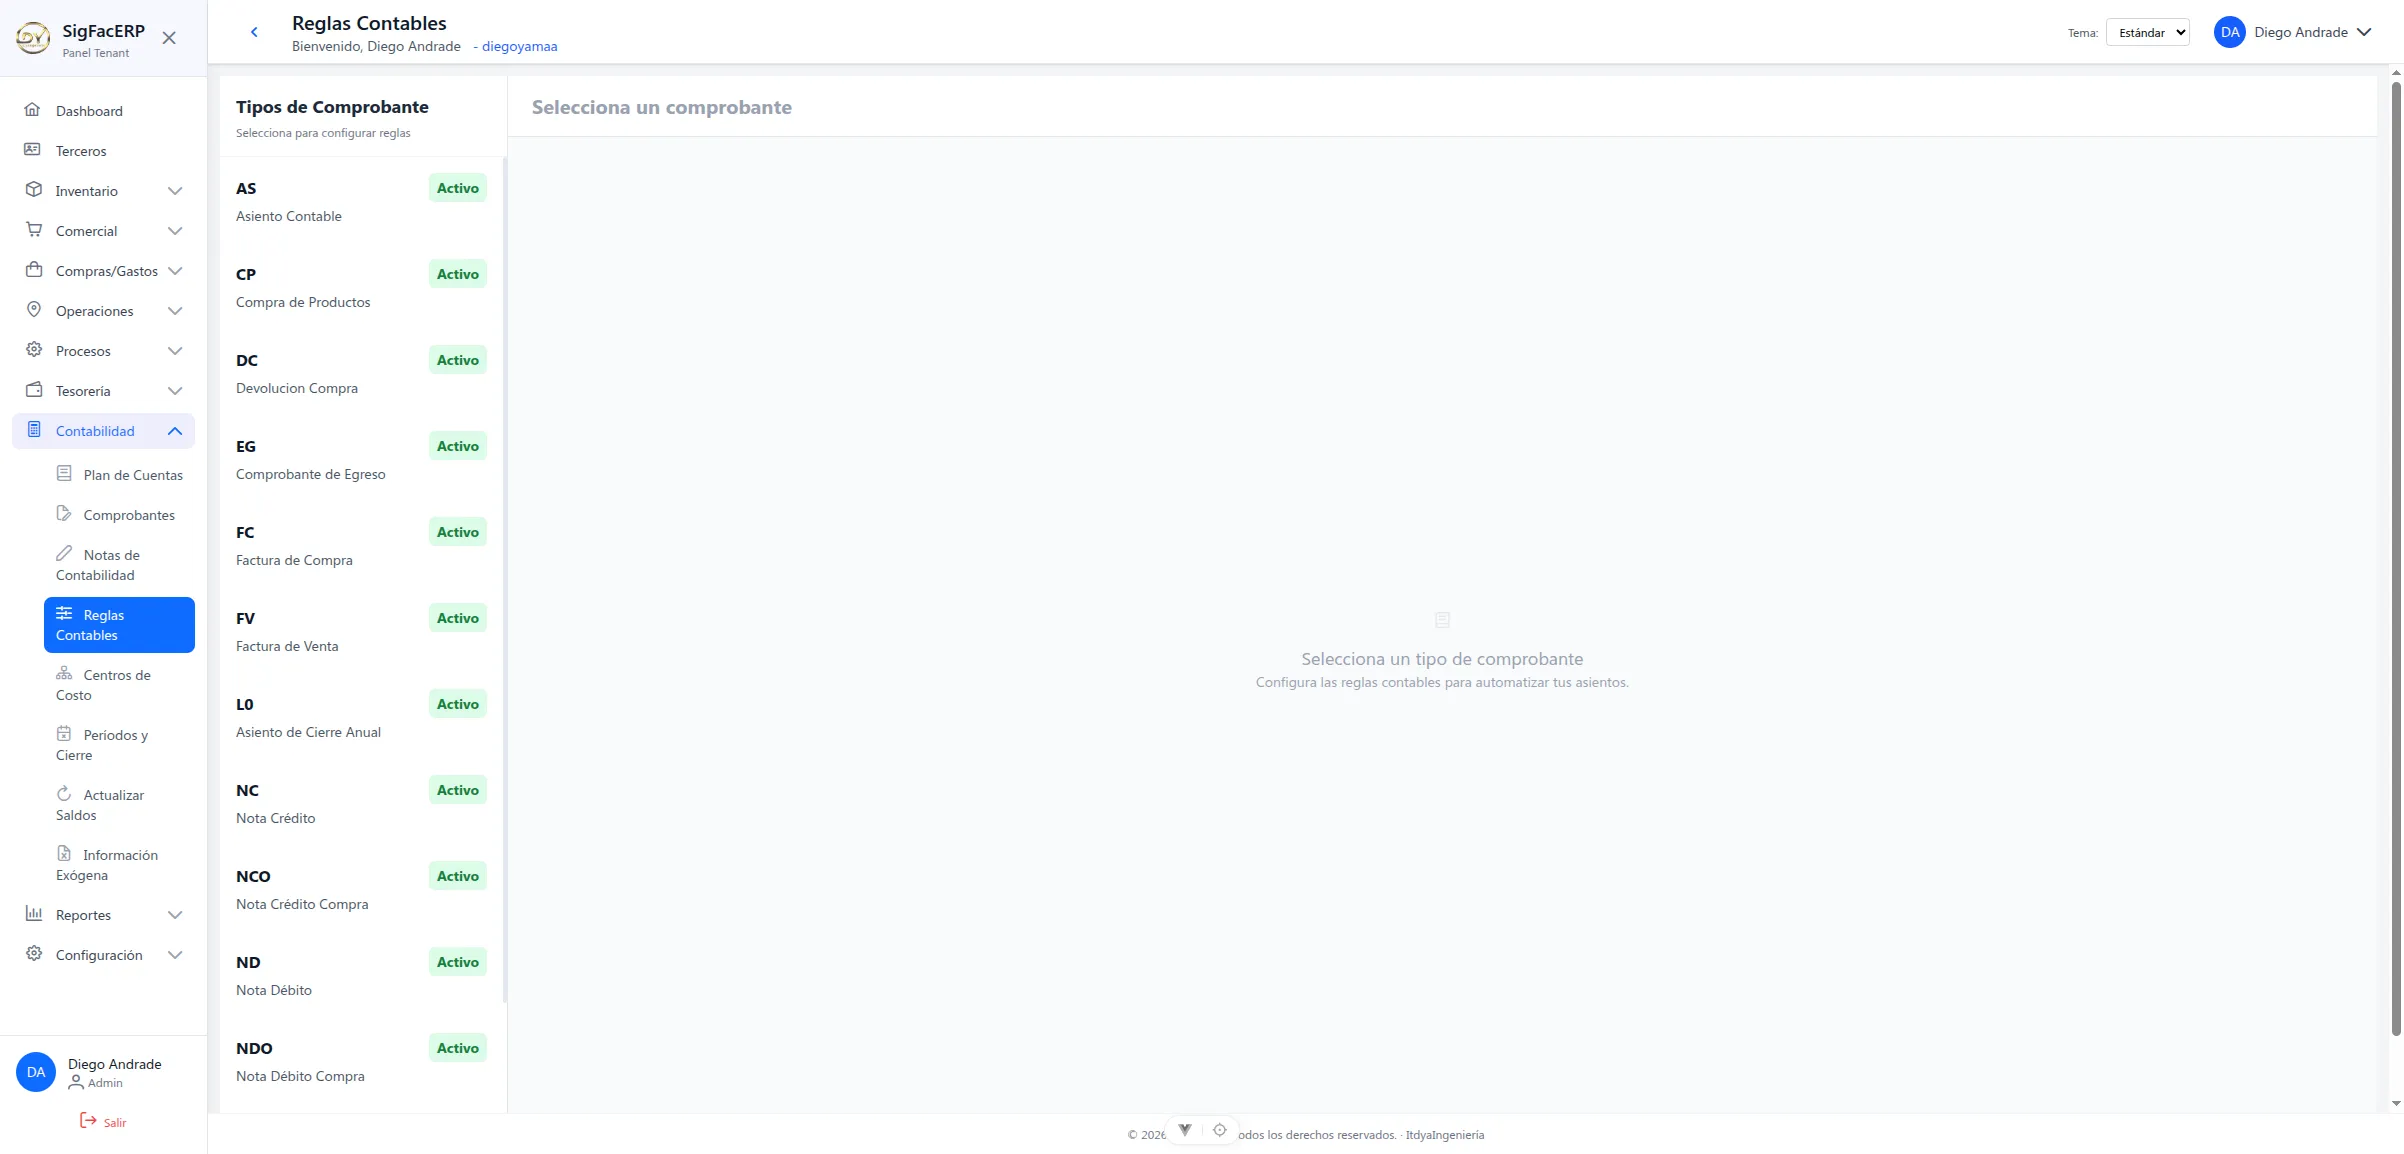Click the diegoyamaa tenant link
Viewport: 2404px width, 1154px height.
[x=519, y=46]
